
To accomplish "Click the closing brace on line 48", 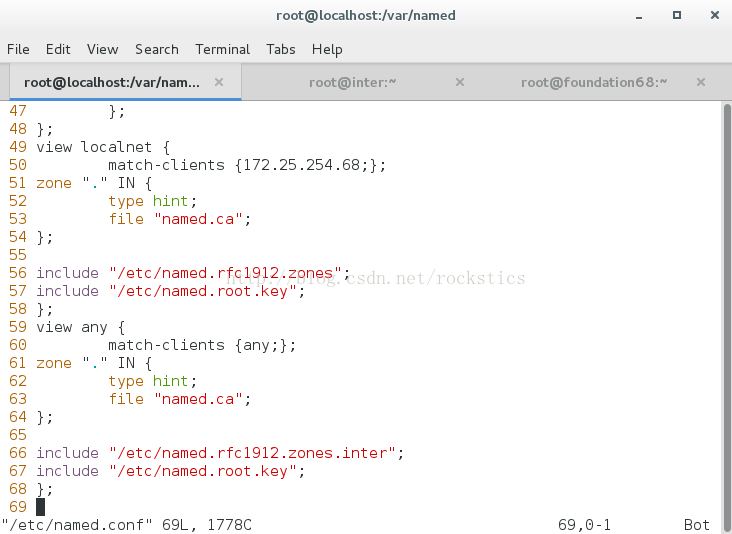I will tap(44, 129).
